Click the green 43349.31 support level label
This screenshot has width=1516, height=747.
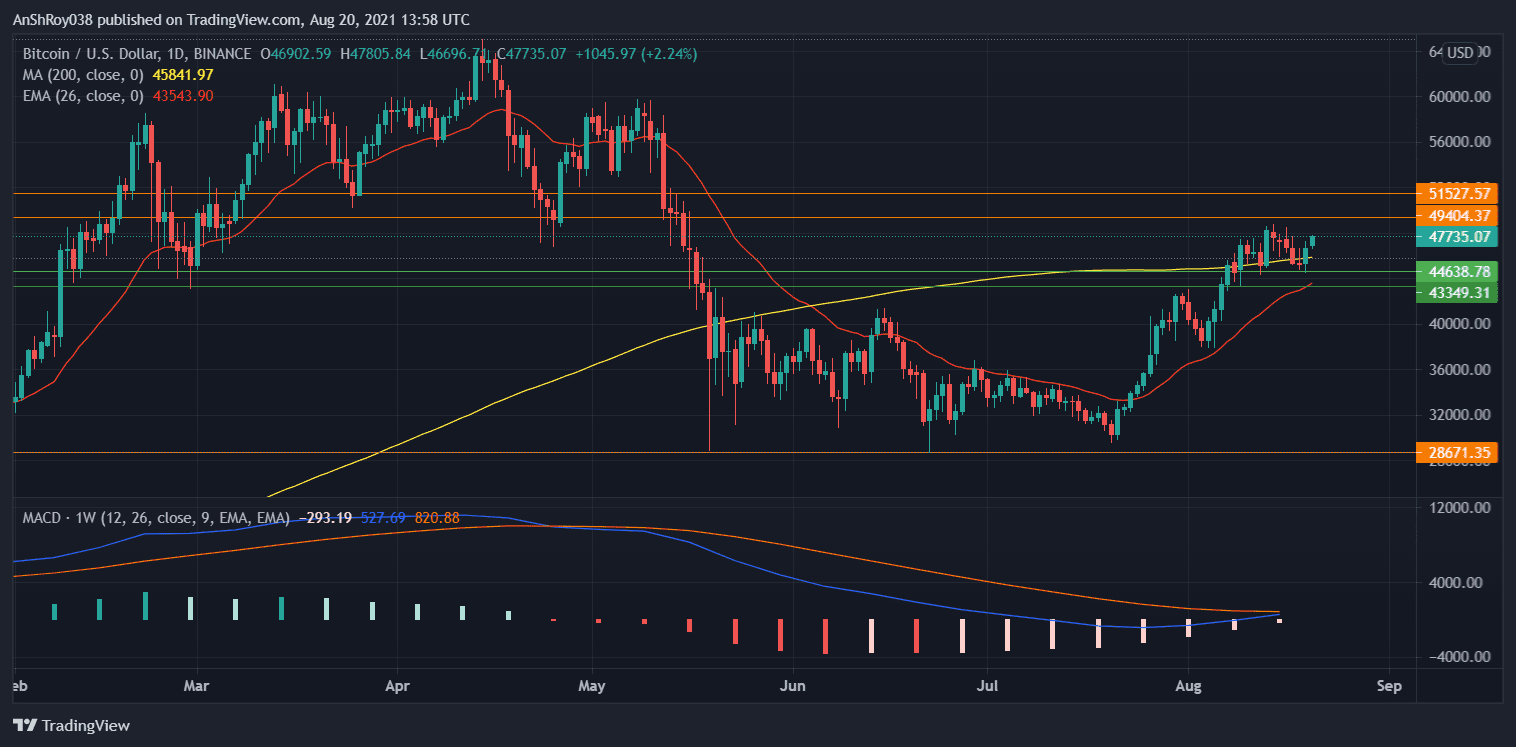[x=1459, y=292]
